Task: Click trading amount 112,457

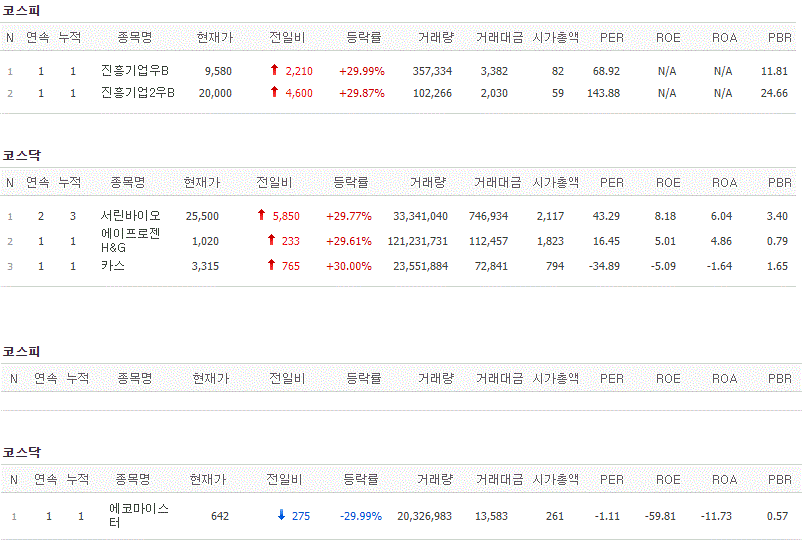Action: coord(488,241)
